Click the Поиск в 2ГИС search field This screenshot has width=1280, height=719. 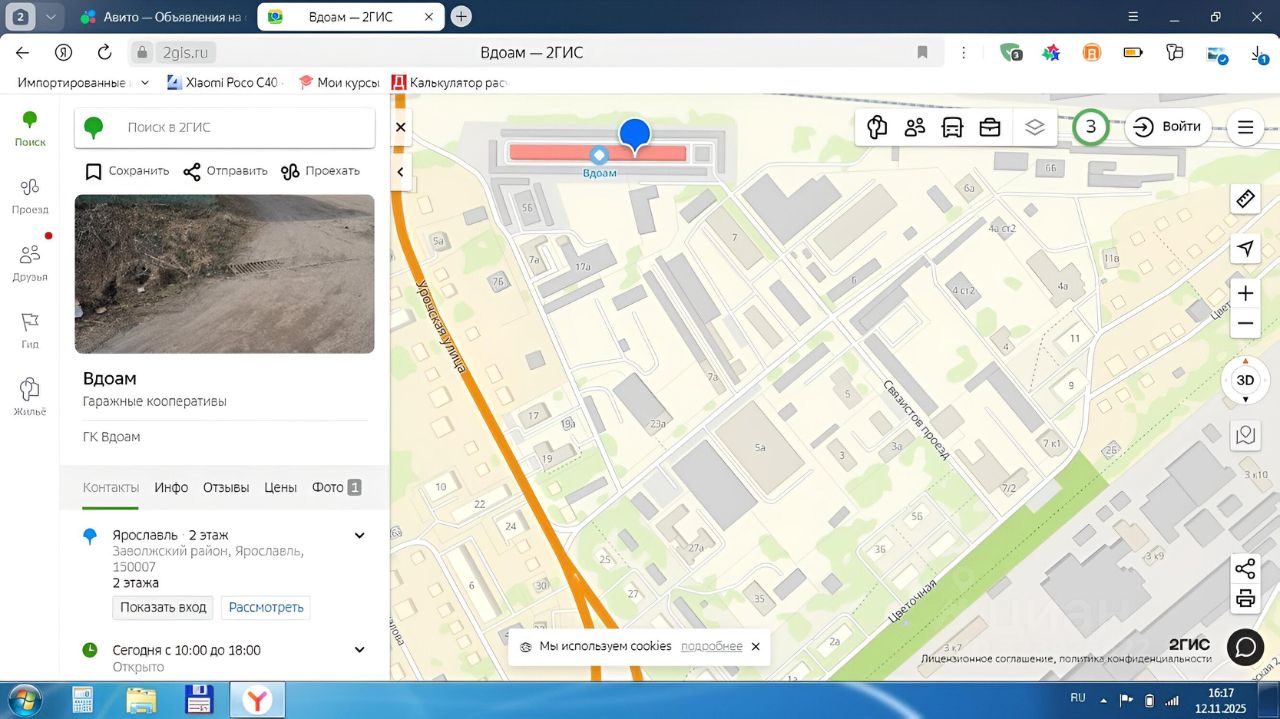point(240,128)
